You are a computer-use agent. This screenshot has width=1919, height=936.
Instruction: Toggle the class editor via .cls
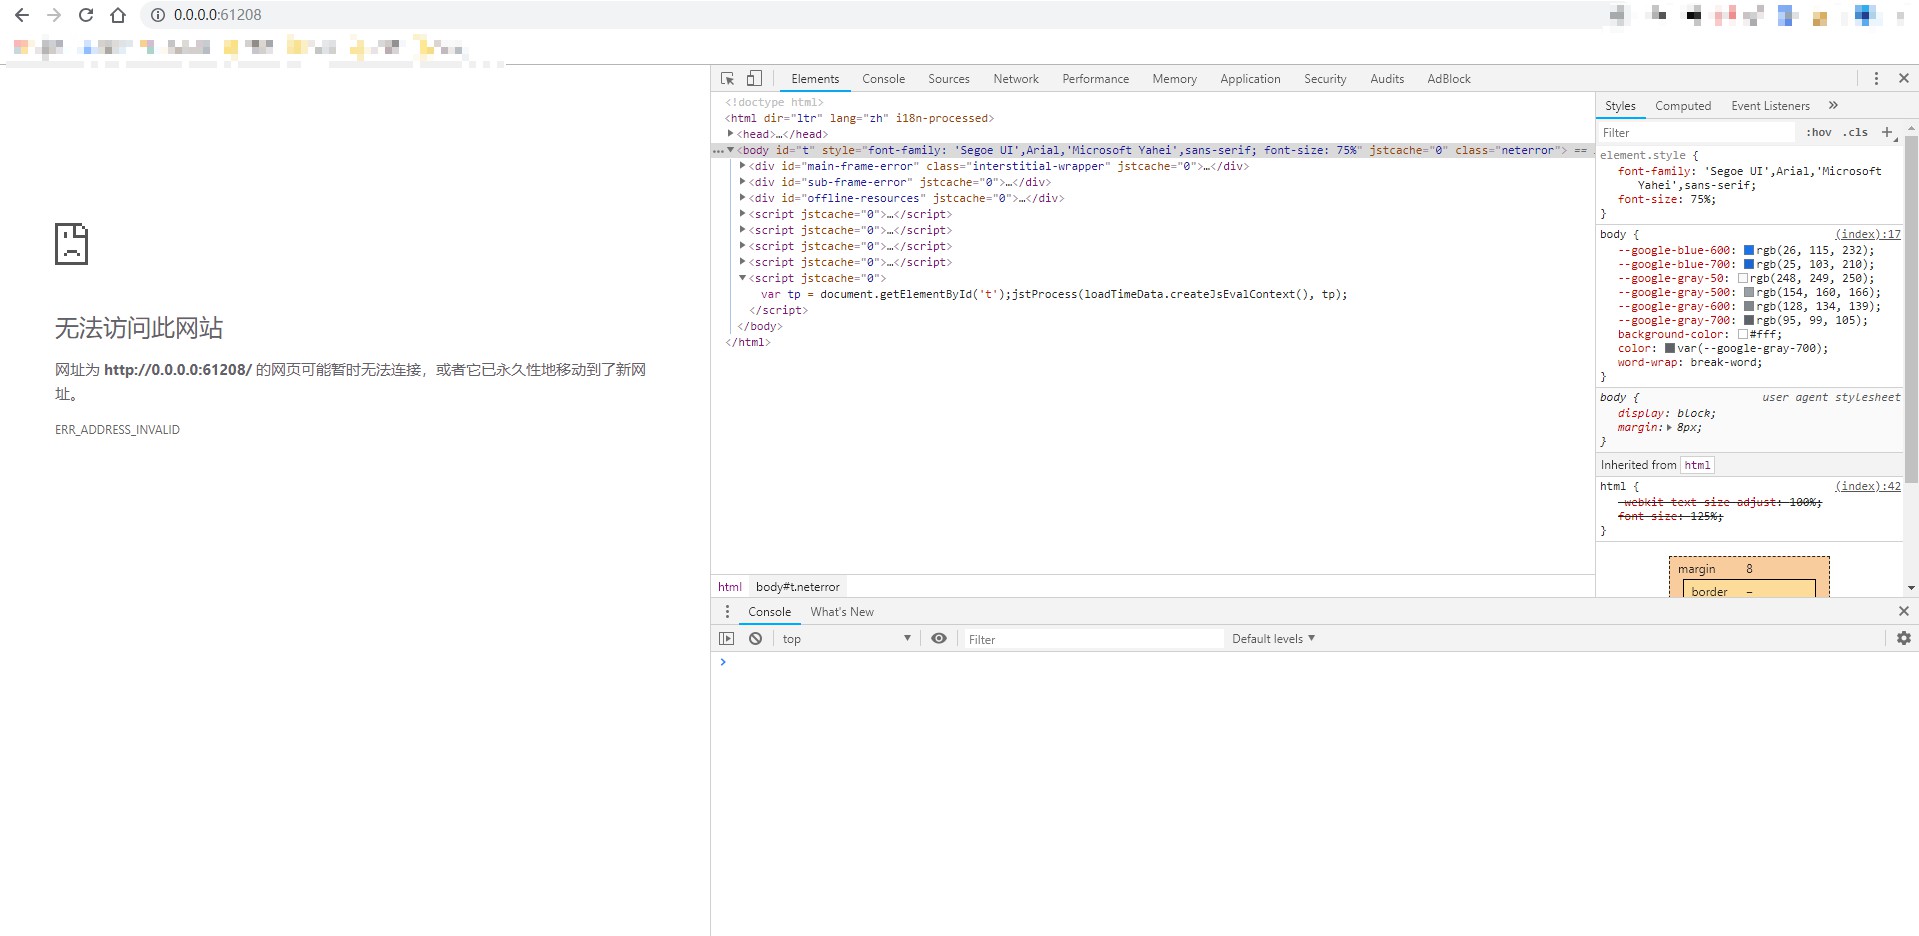pos(1855,132)
